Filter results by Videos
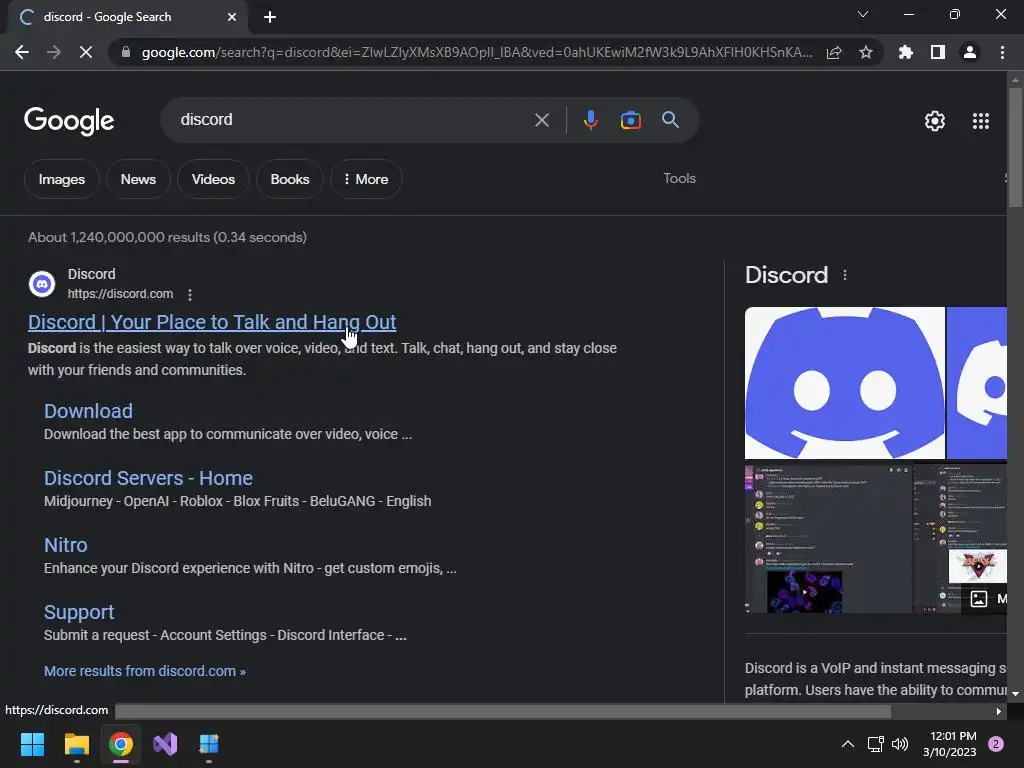This screenshot has height=768, width=1024. (x=214, y=179)
